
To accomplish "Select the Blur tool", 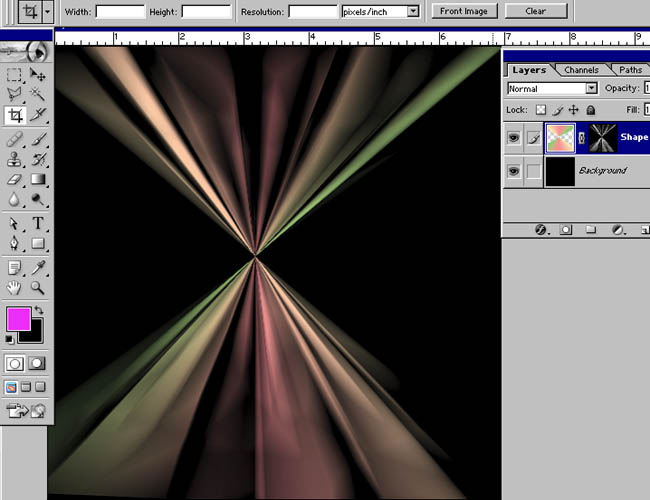I will point(14,200).
